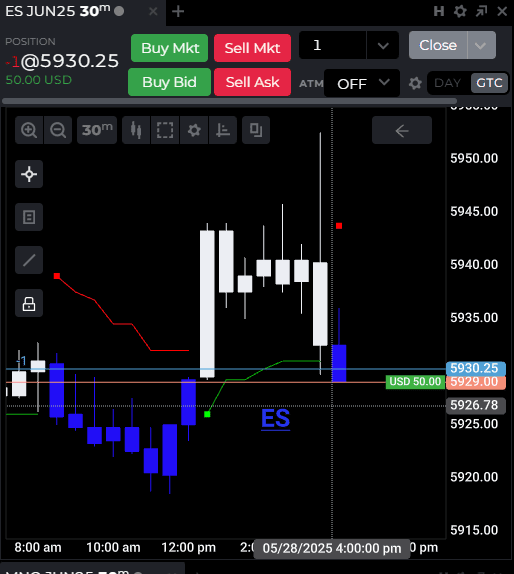Screen dimensions: 514x574
Task: Click the Sell Ask button
Action: tap(253, 82)
